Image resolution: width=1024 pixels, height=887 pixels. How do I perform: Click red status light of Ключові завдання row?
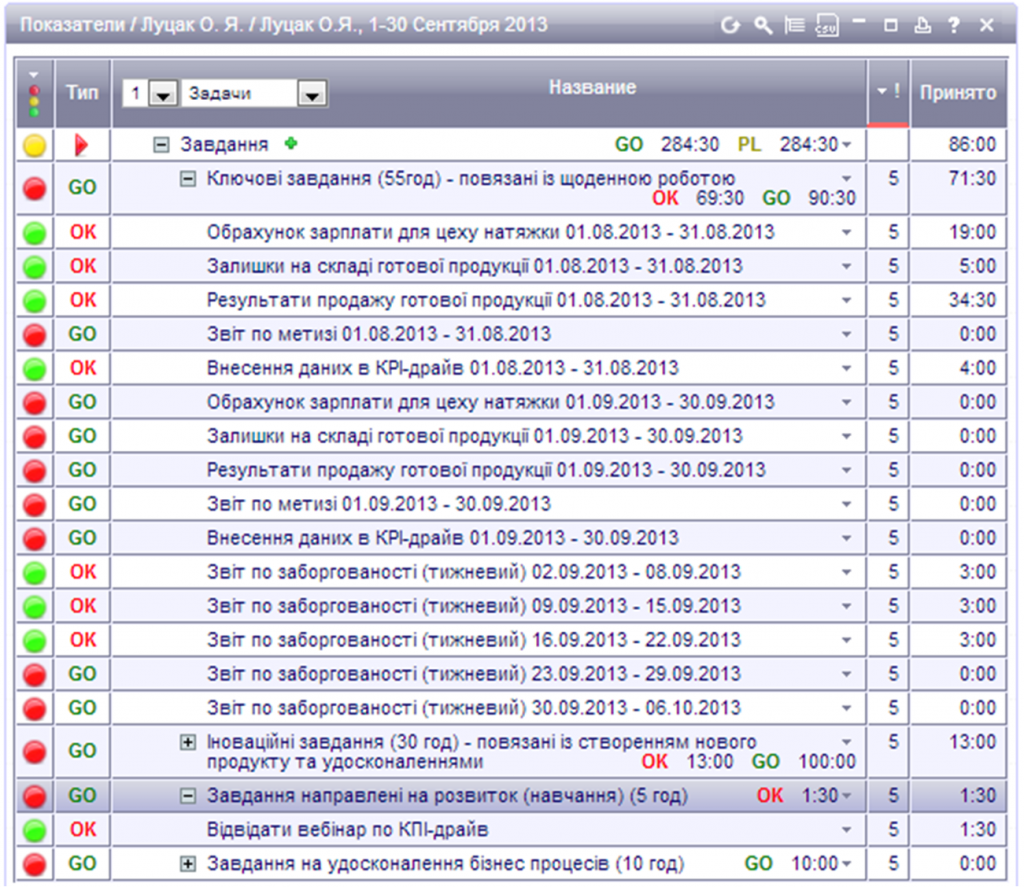pyautogui.click(x=35, y=188)
